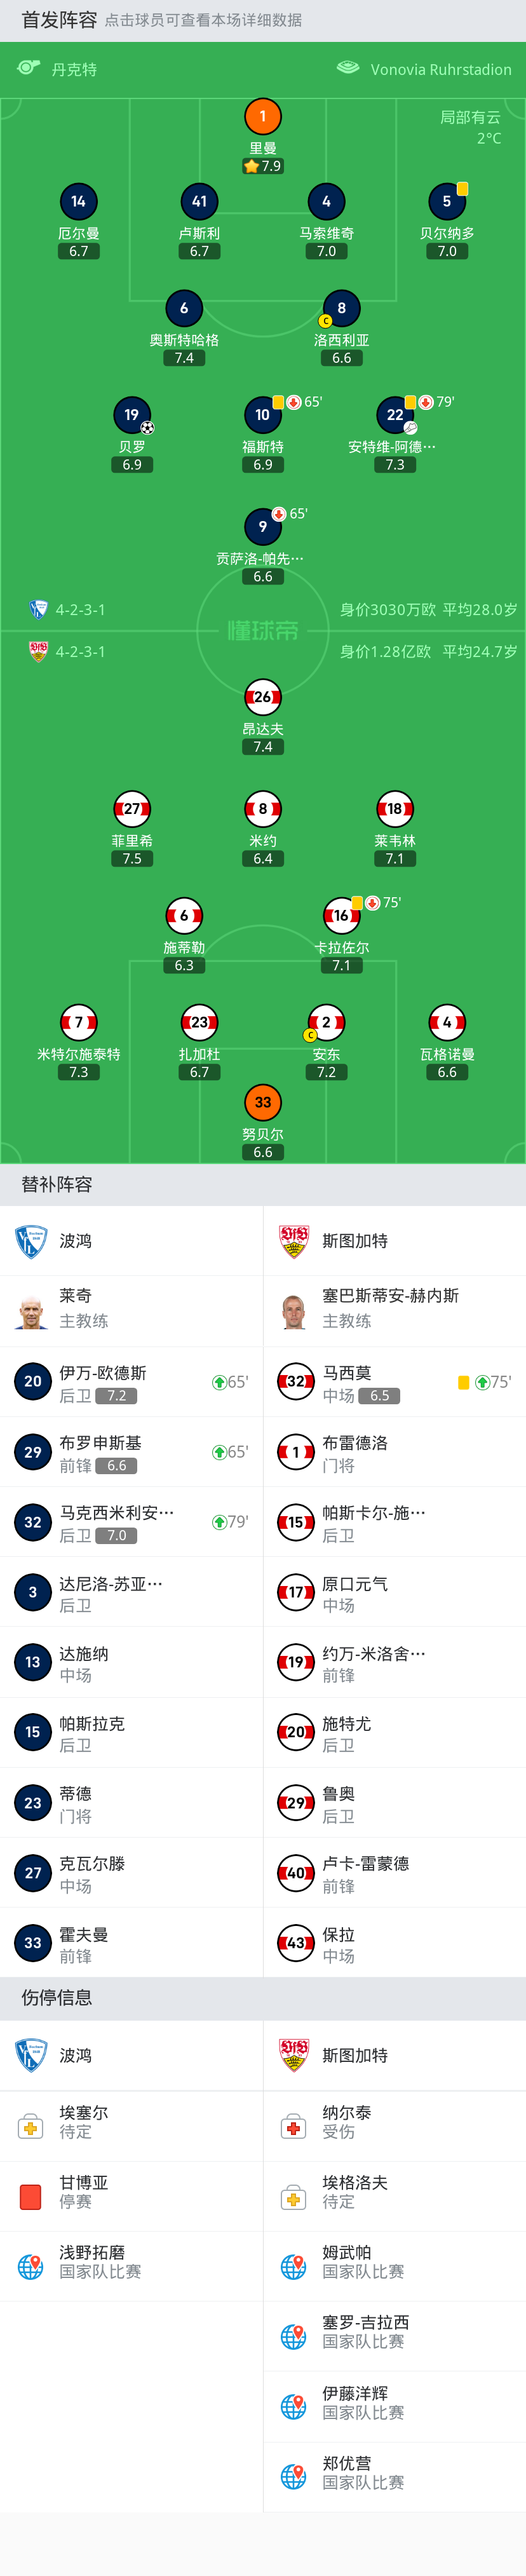This screenshot has width=526, height=2576.
Task: Open captain 安东 number 2 badge
Action: [326, 1022]
